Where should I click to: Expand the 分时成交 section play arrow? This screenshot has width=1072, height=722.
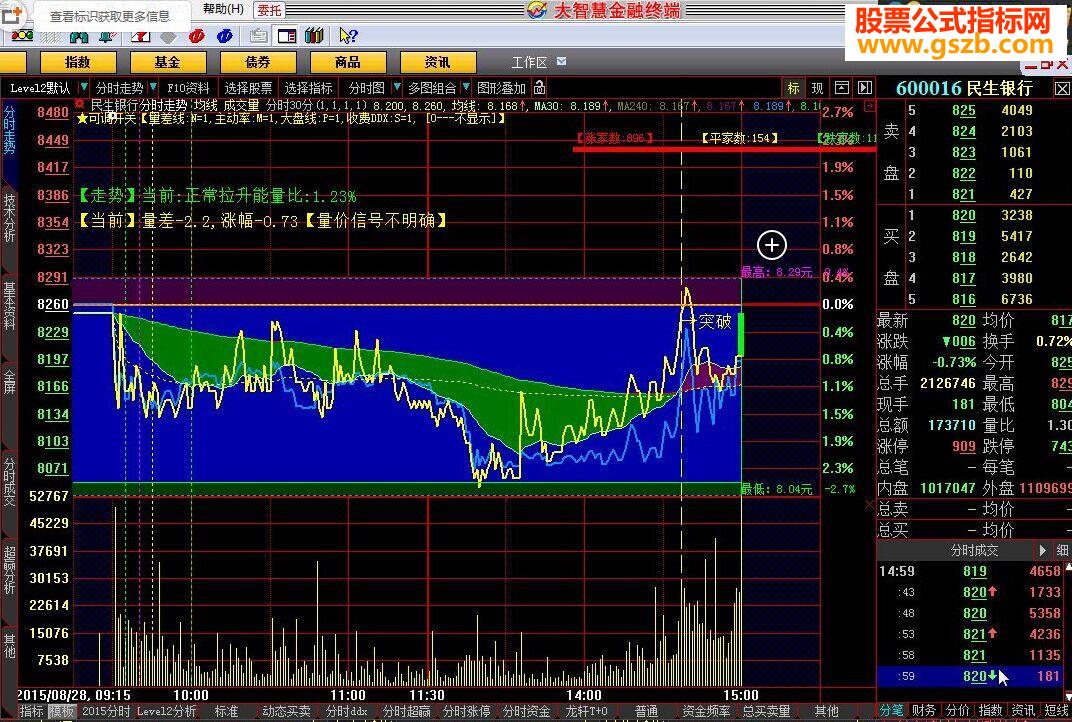1043,550
